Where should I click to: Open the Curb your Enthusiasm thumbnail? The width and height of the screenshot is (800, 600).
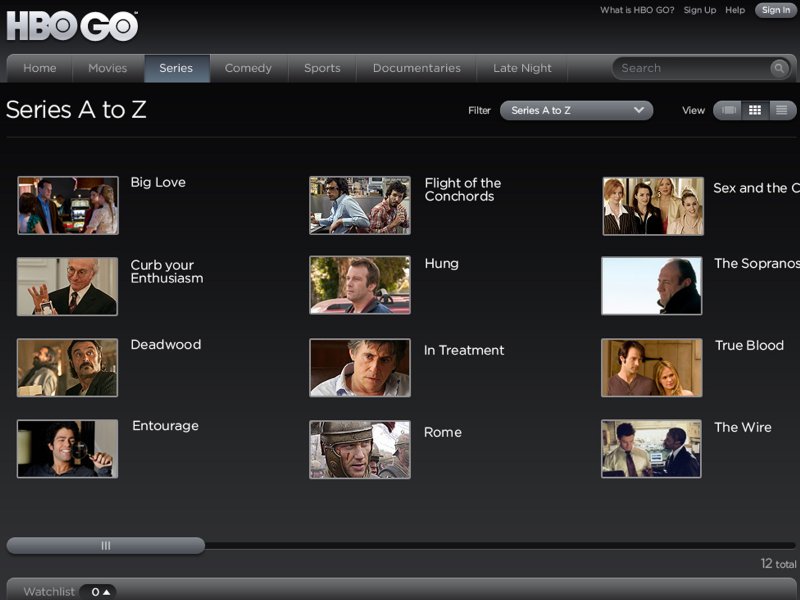click(x=67, y=286)
